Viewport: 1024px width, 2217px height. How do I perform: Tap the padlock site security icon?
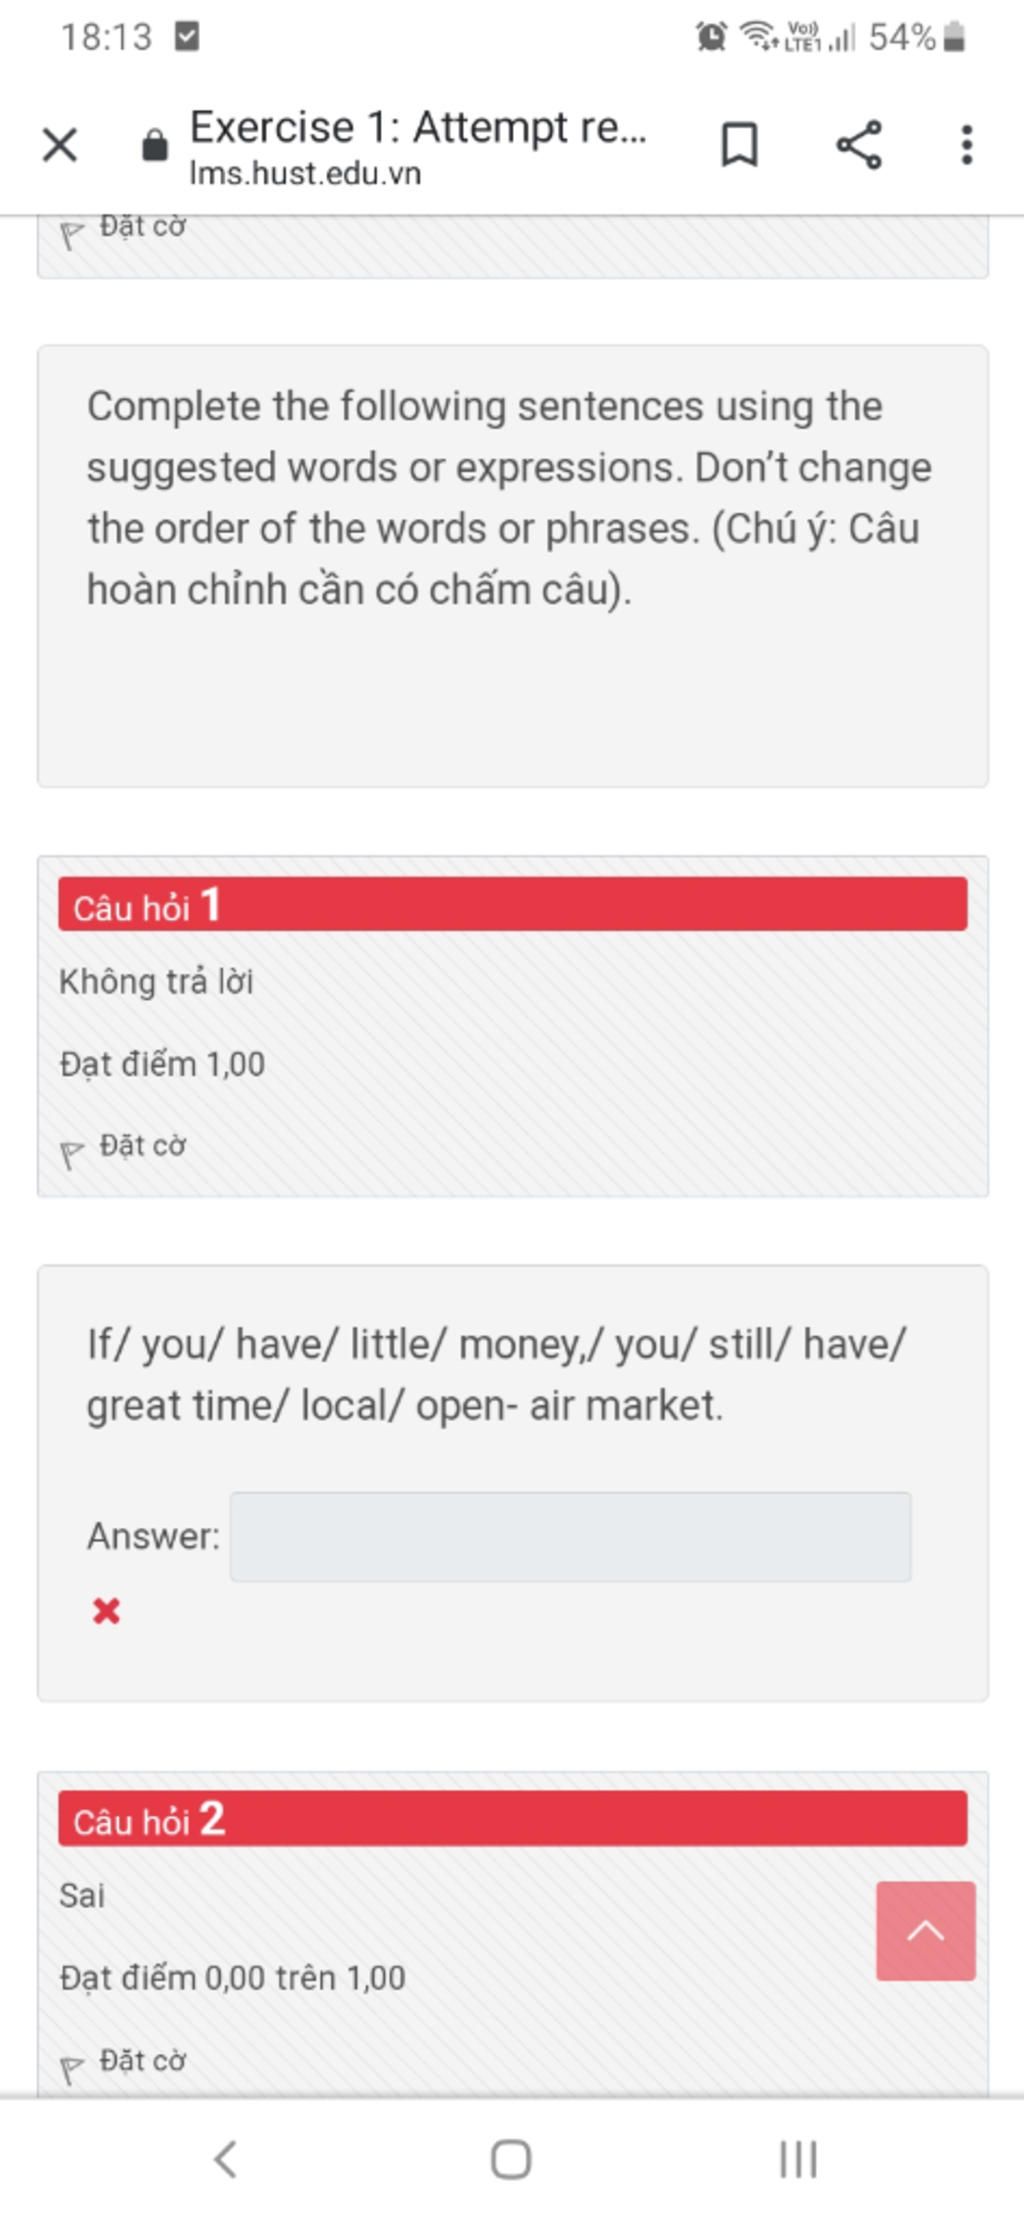point(154,146)
